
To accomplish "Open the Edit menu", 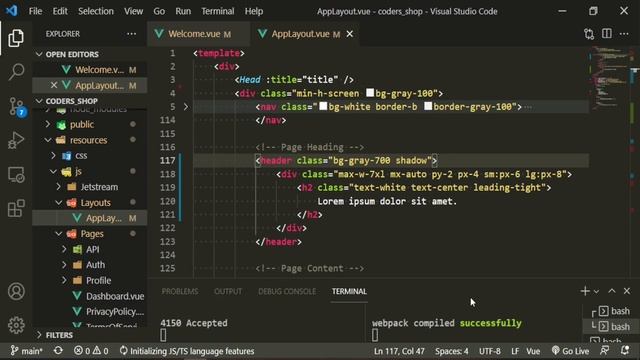I will point(60,11).
